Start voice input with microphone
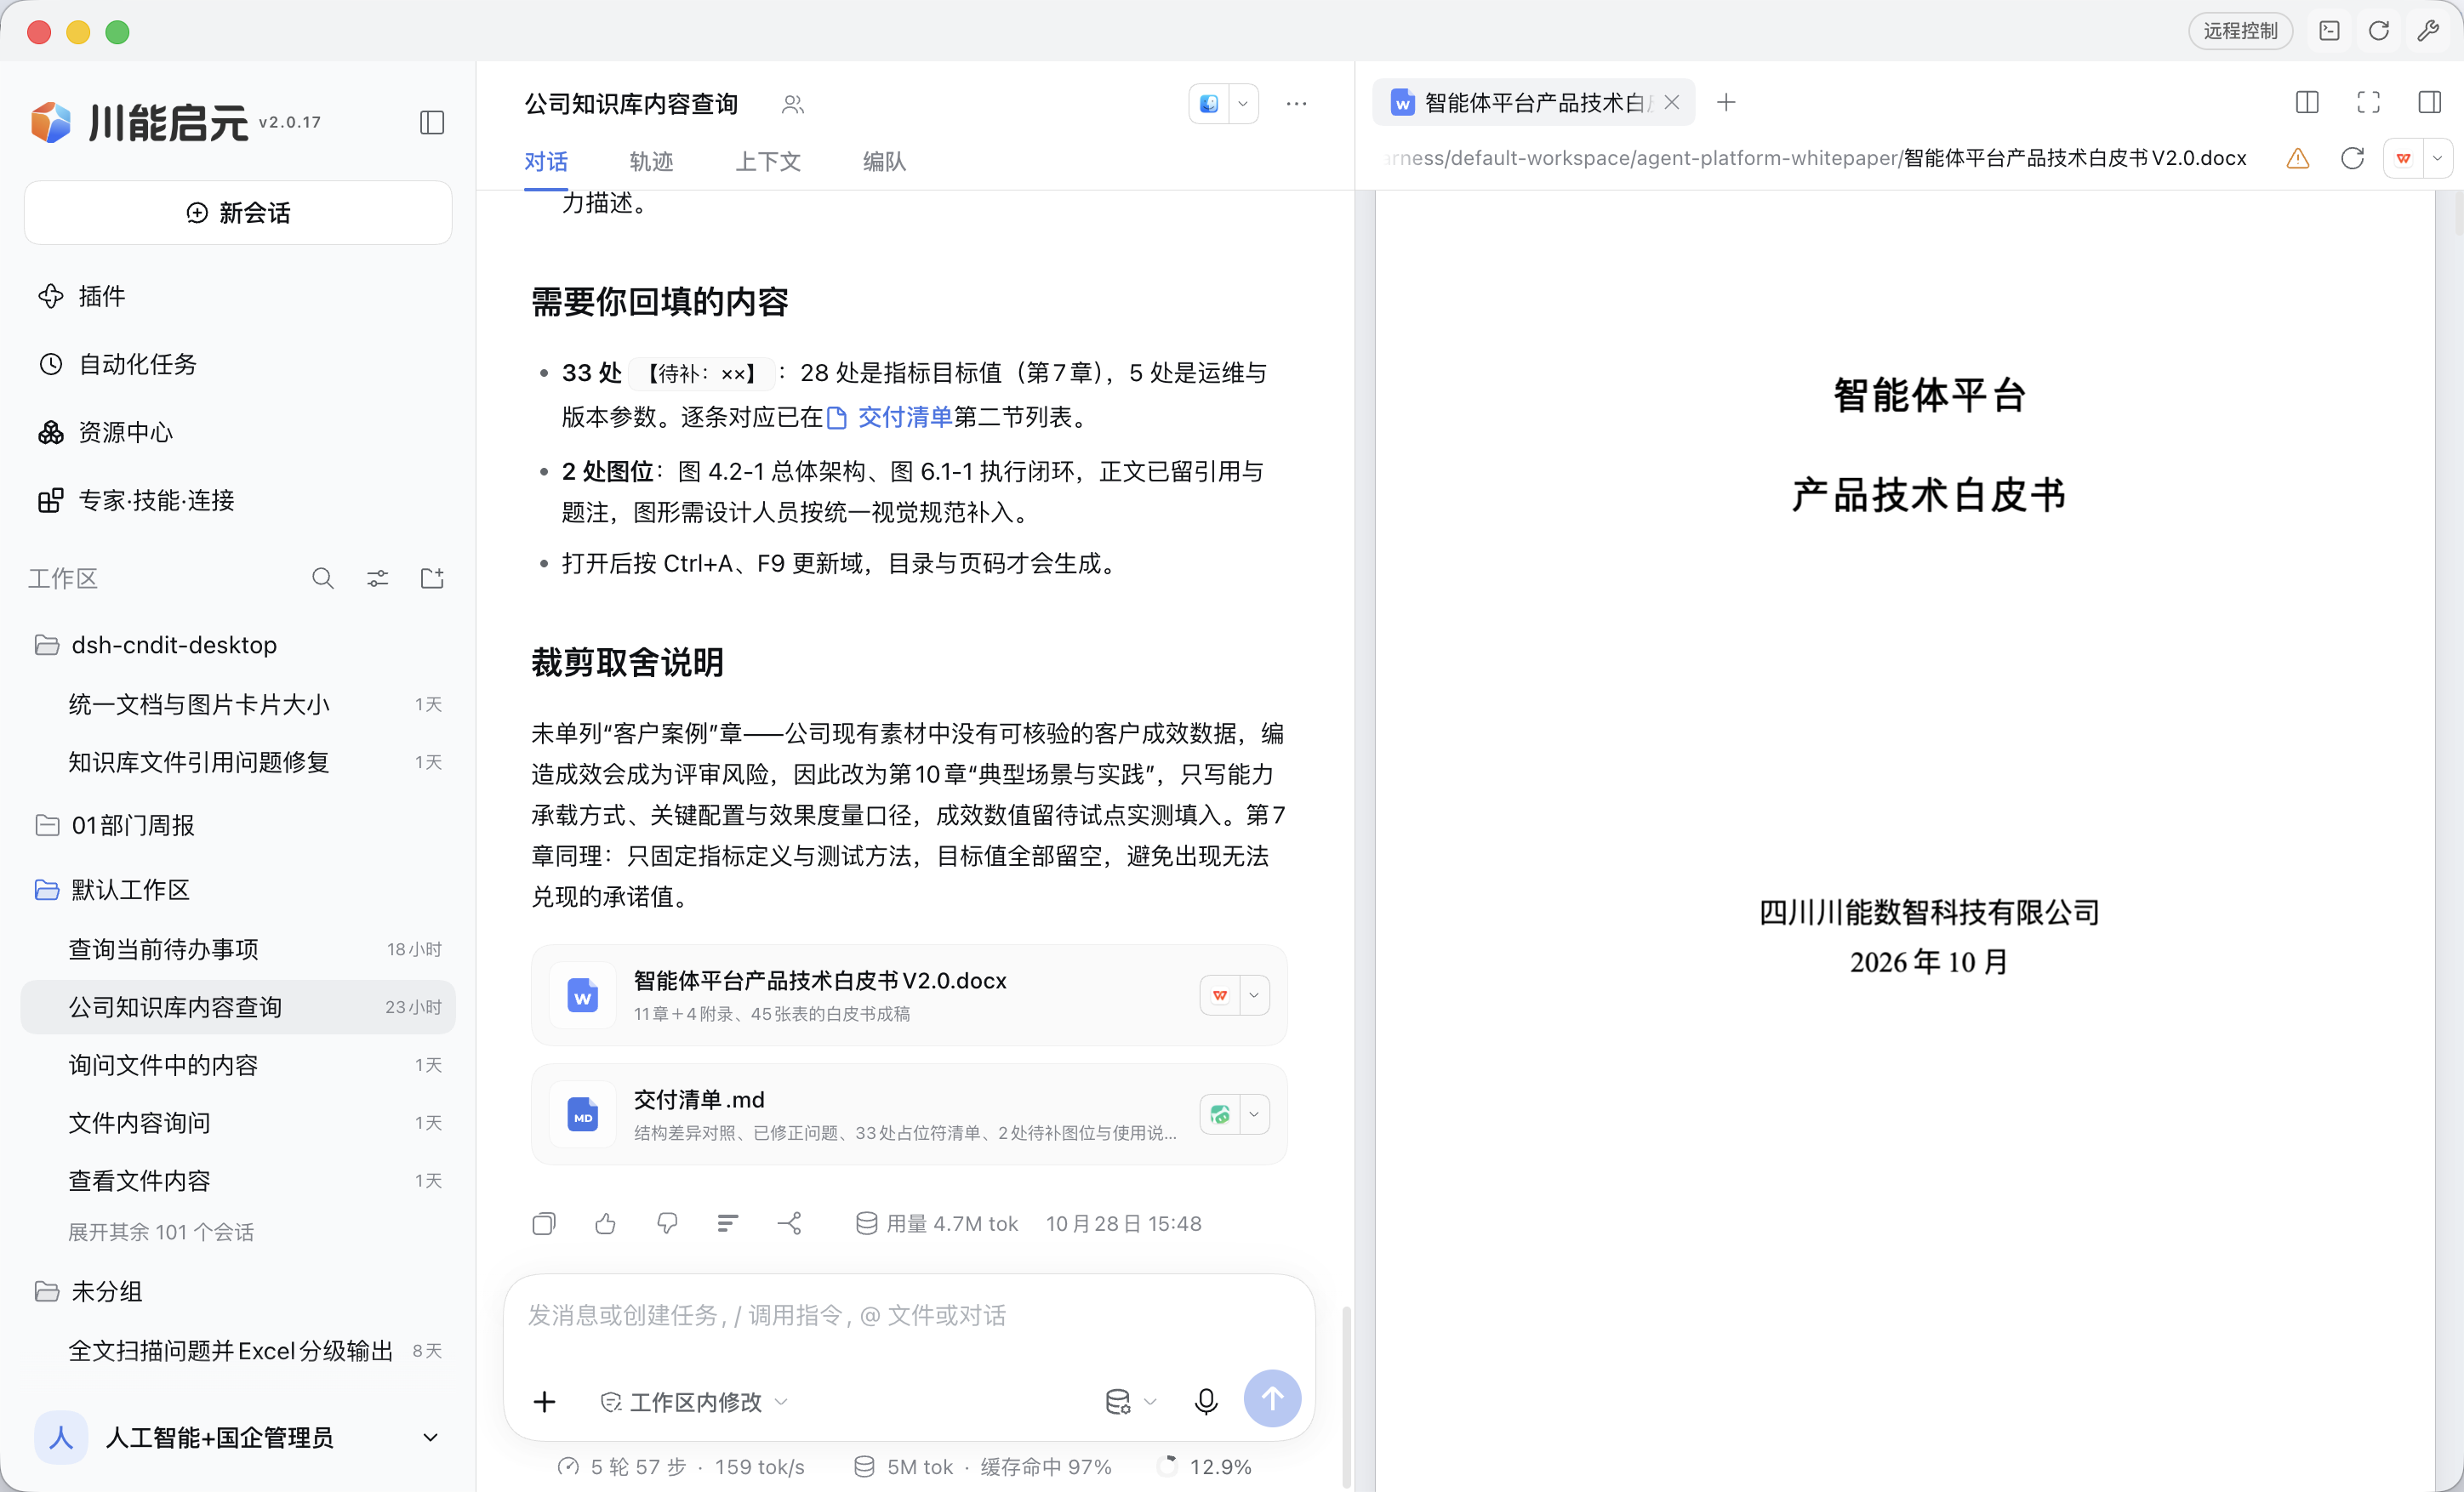2464x1492 pixels. point(1206,1401)
